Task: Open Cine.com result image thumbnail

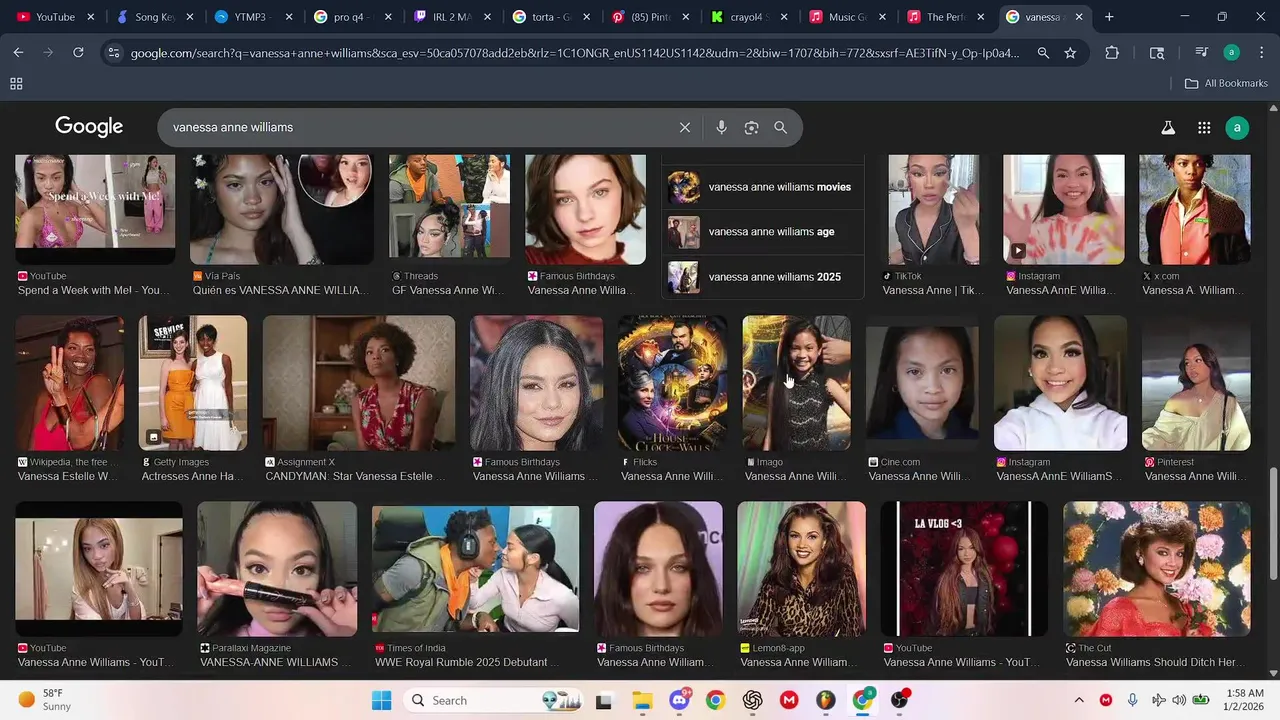Action: tap(922, 383)
